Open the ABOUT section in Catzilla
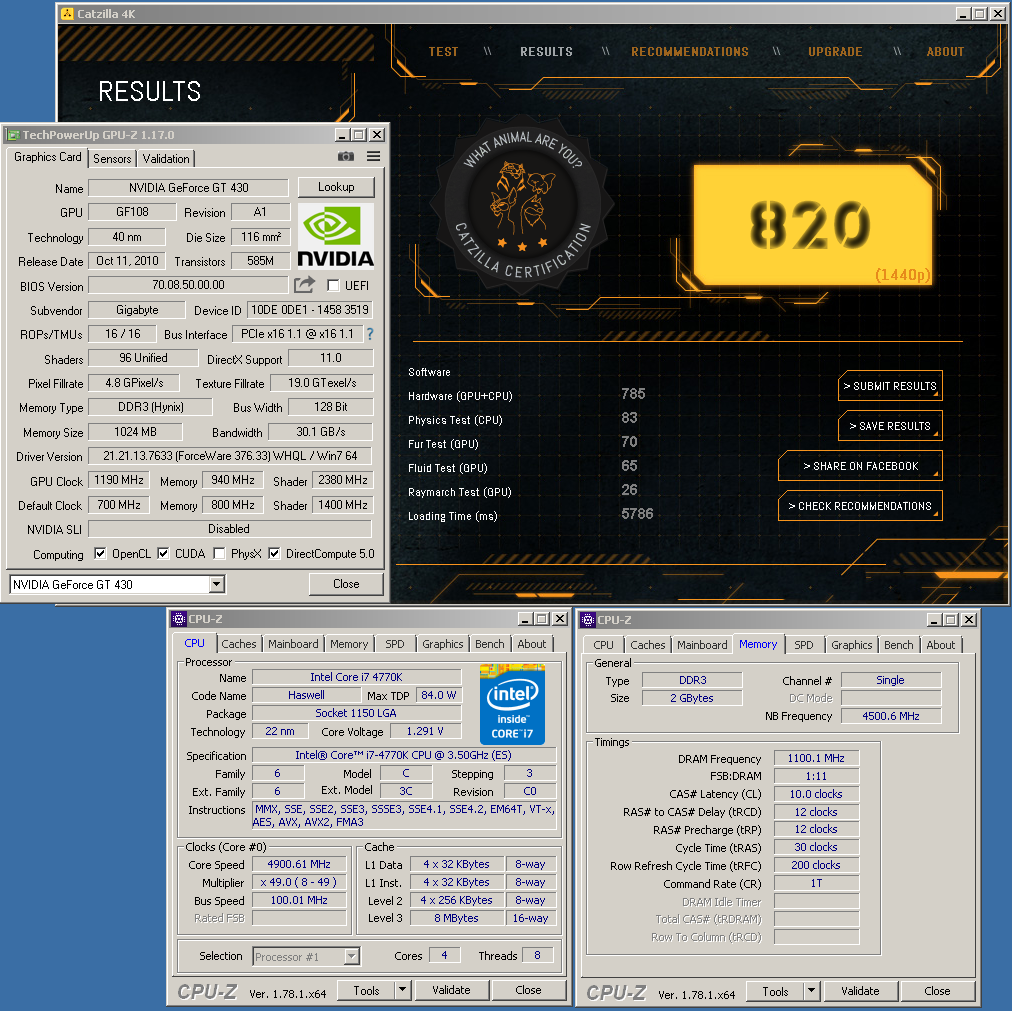 (x=945, y=52)
